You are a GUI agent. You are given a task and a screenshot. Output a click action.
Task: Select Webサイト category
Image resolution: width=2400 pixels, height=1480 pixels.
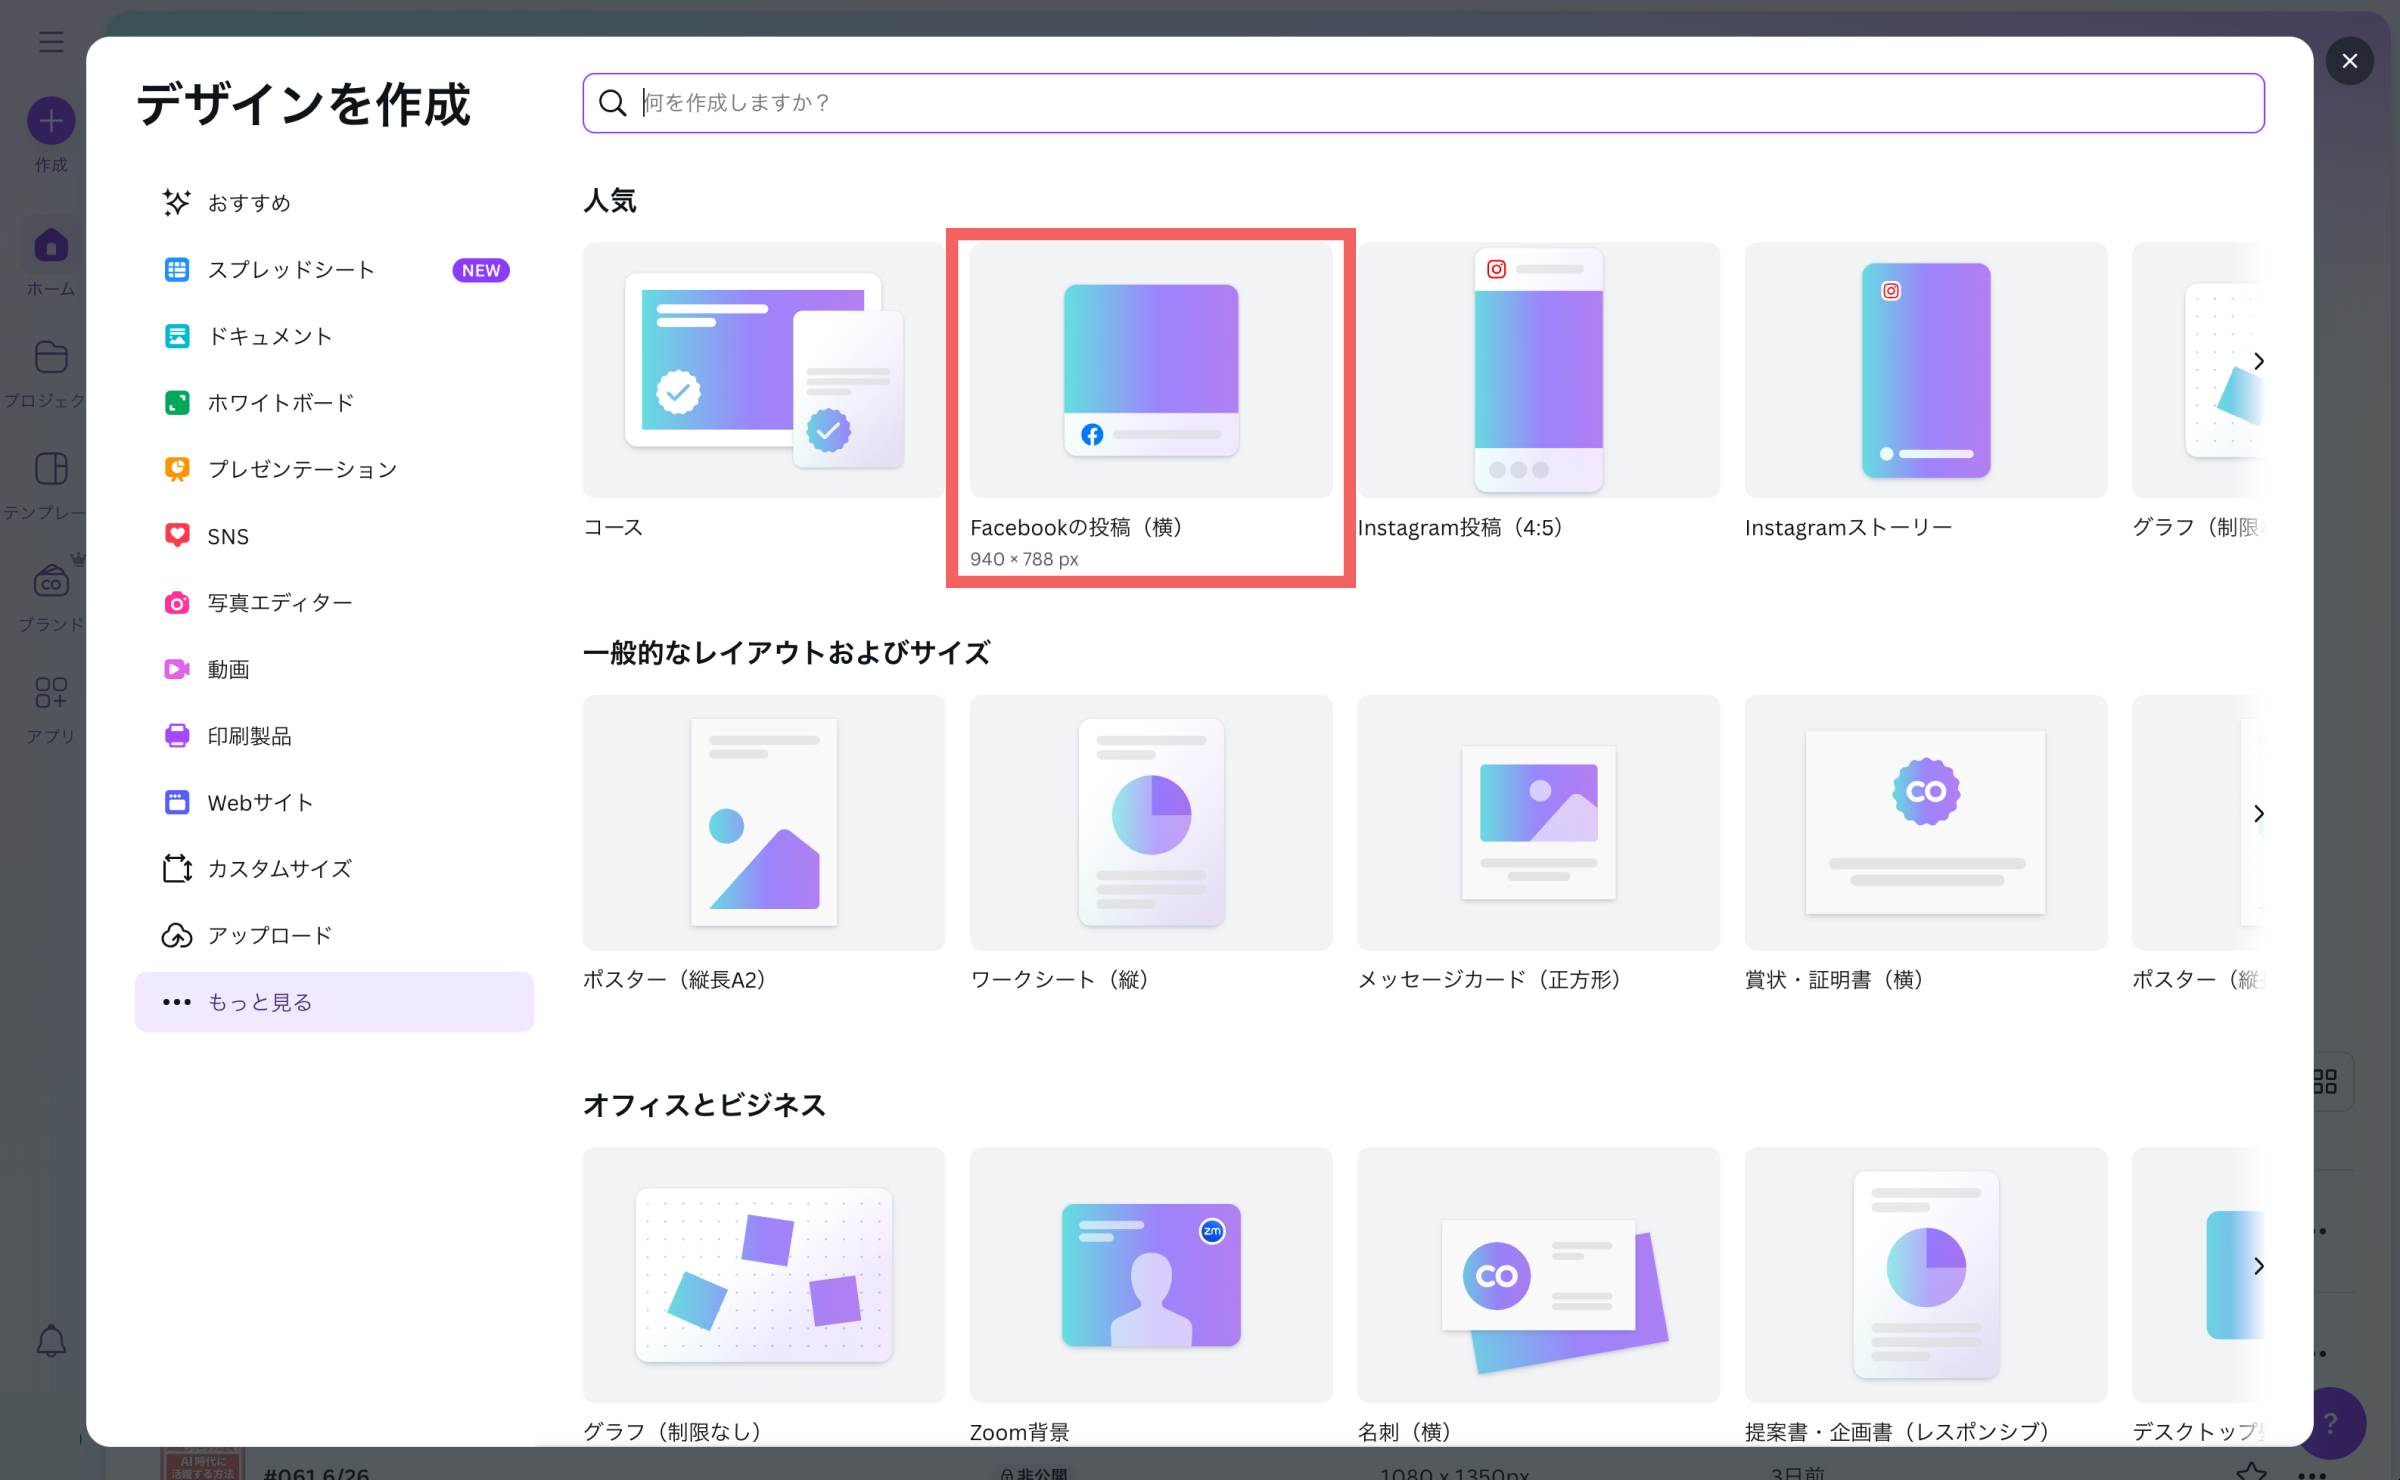click(x=259, y=802)
